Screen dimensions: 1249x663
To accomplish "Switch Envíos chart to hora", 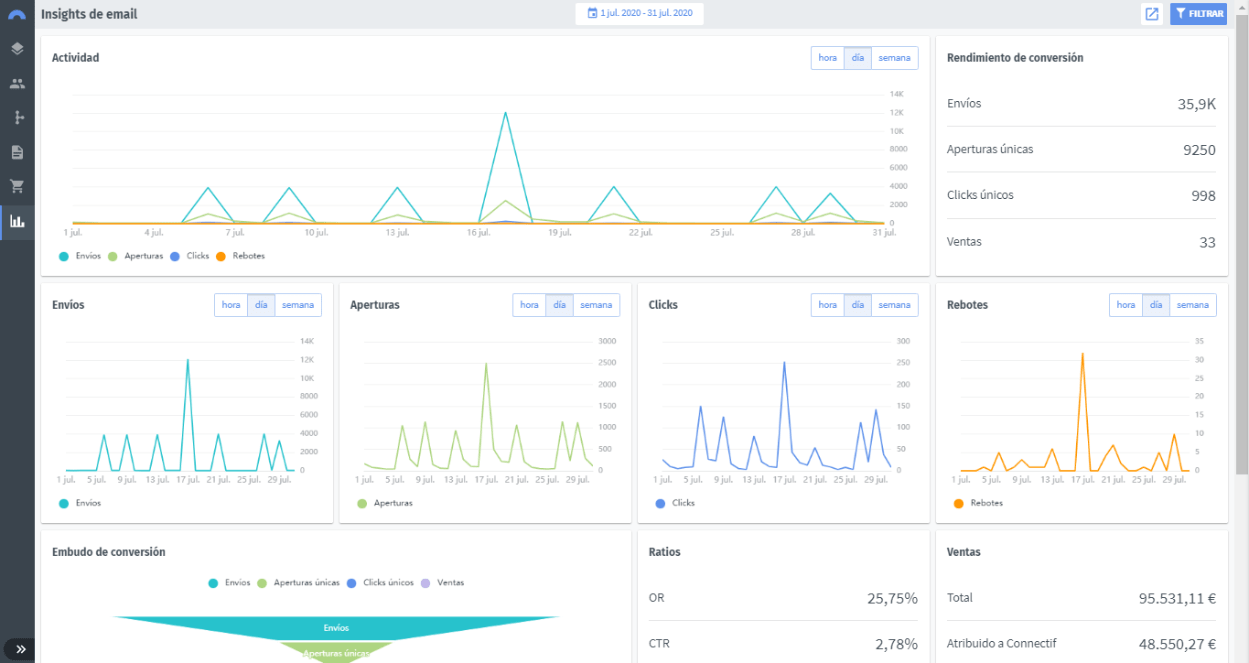I will coord(231,305).
